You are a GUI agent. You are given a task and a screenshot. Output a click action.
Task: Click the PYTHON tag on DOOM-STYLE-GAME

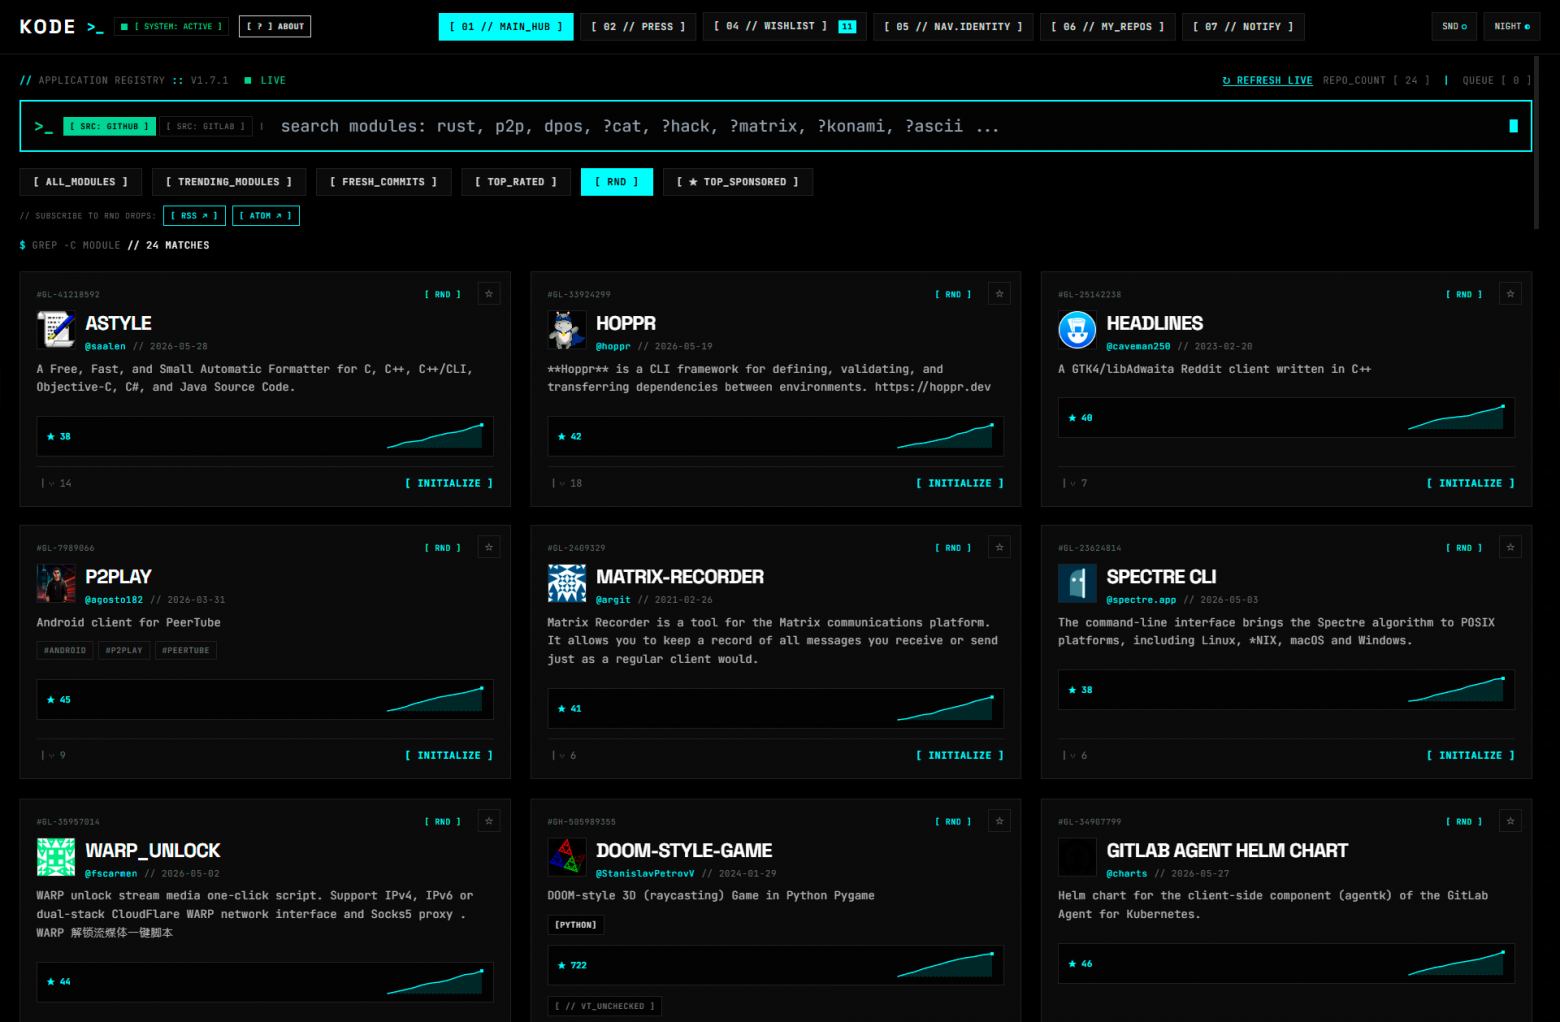pyautogui.click(x=576, y=925)
